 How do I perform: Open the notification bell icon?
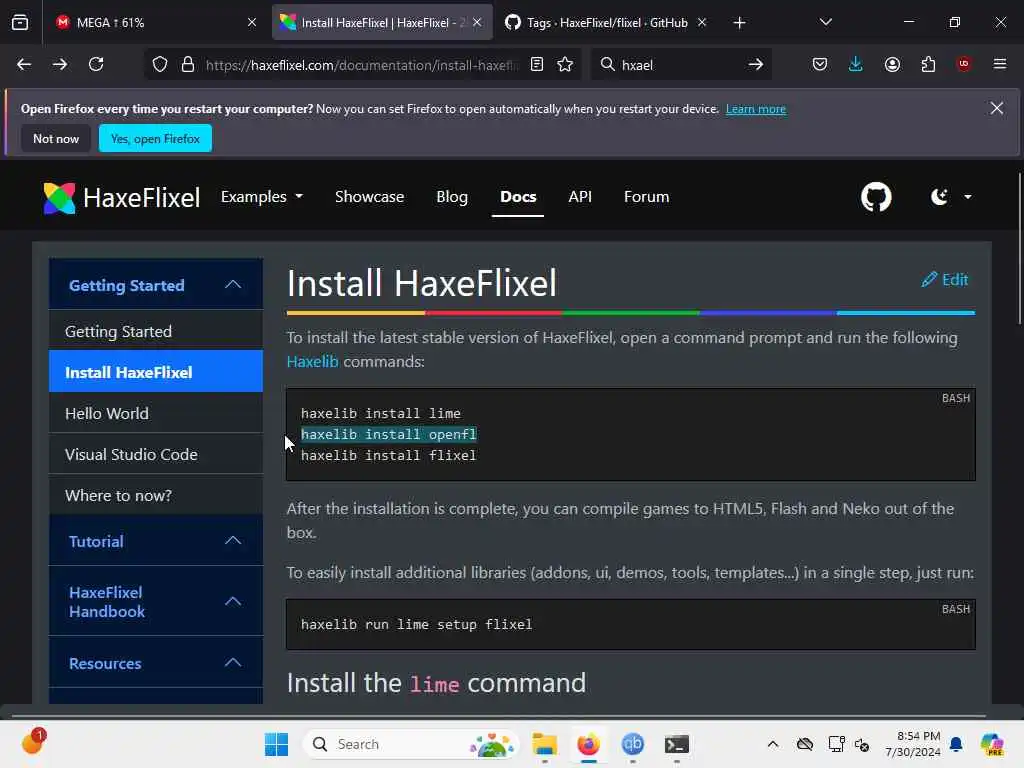pyautogui.click(x=956, y=744)
